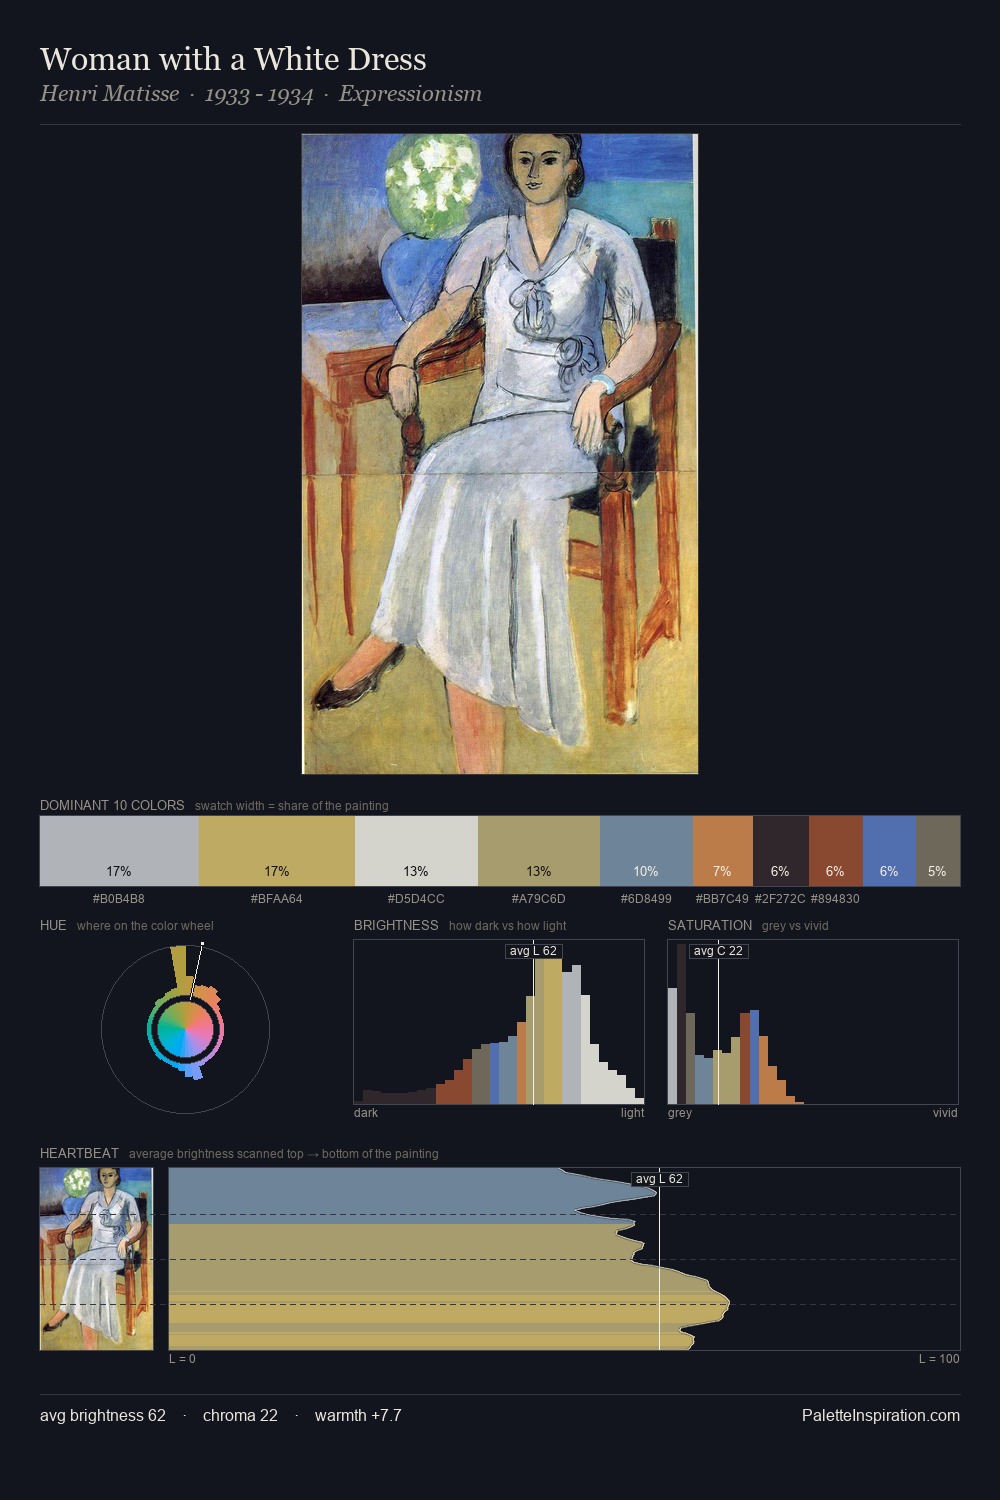Click the small painting thumbnail in Heartbeat
This screenshot has width=1000, height=1500.
coord(96,1258)
